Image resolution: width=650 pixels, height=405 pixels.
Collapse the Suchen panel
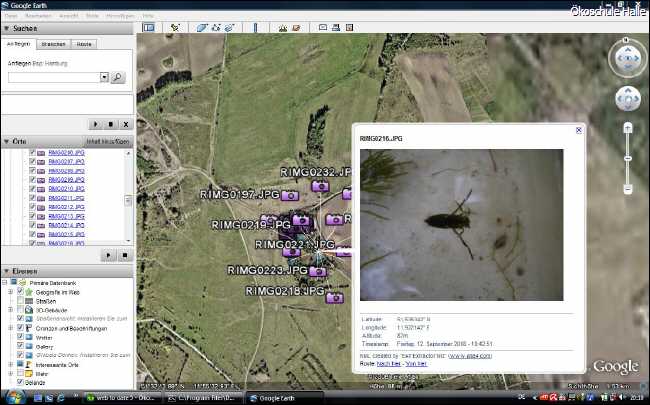7,30
